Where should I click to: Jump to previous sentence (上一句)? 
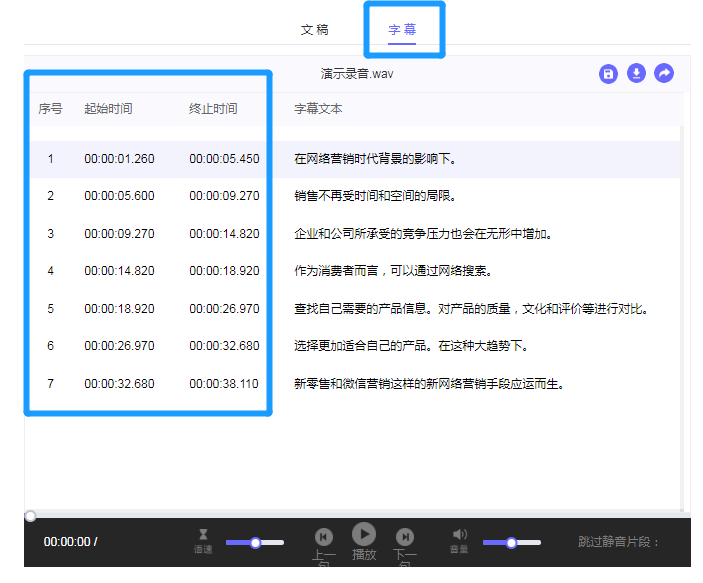pos(323,537)
